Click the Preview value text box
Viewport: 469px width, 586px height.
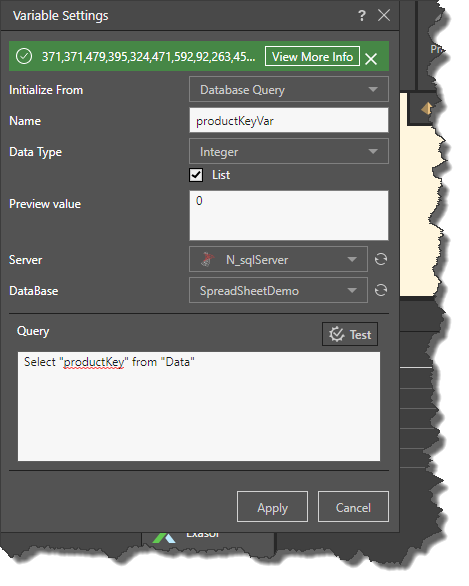(x=289, y=215)
